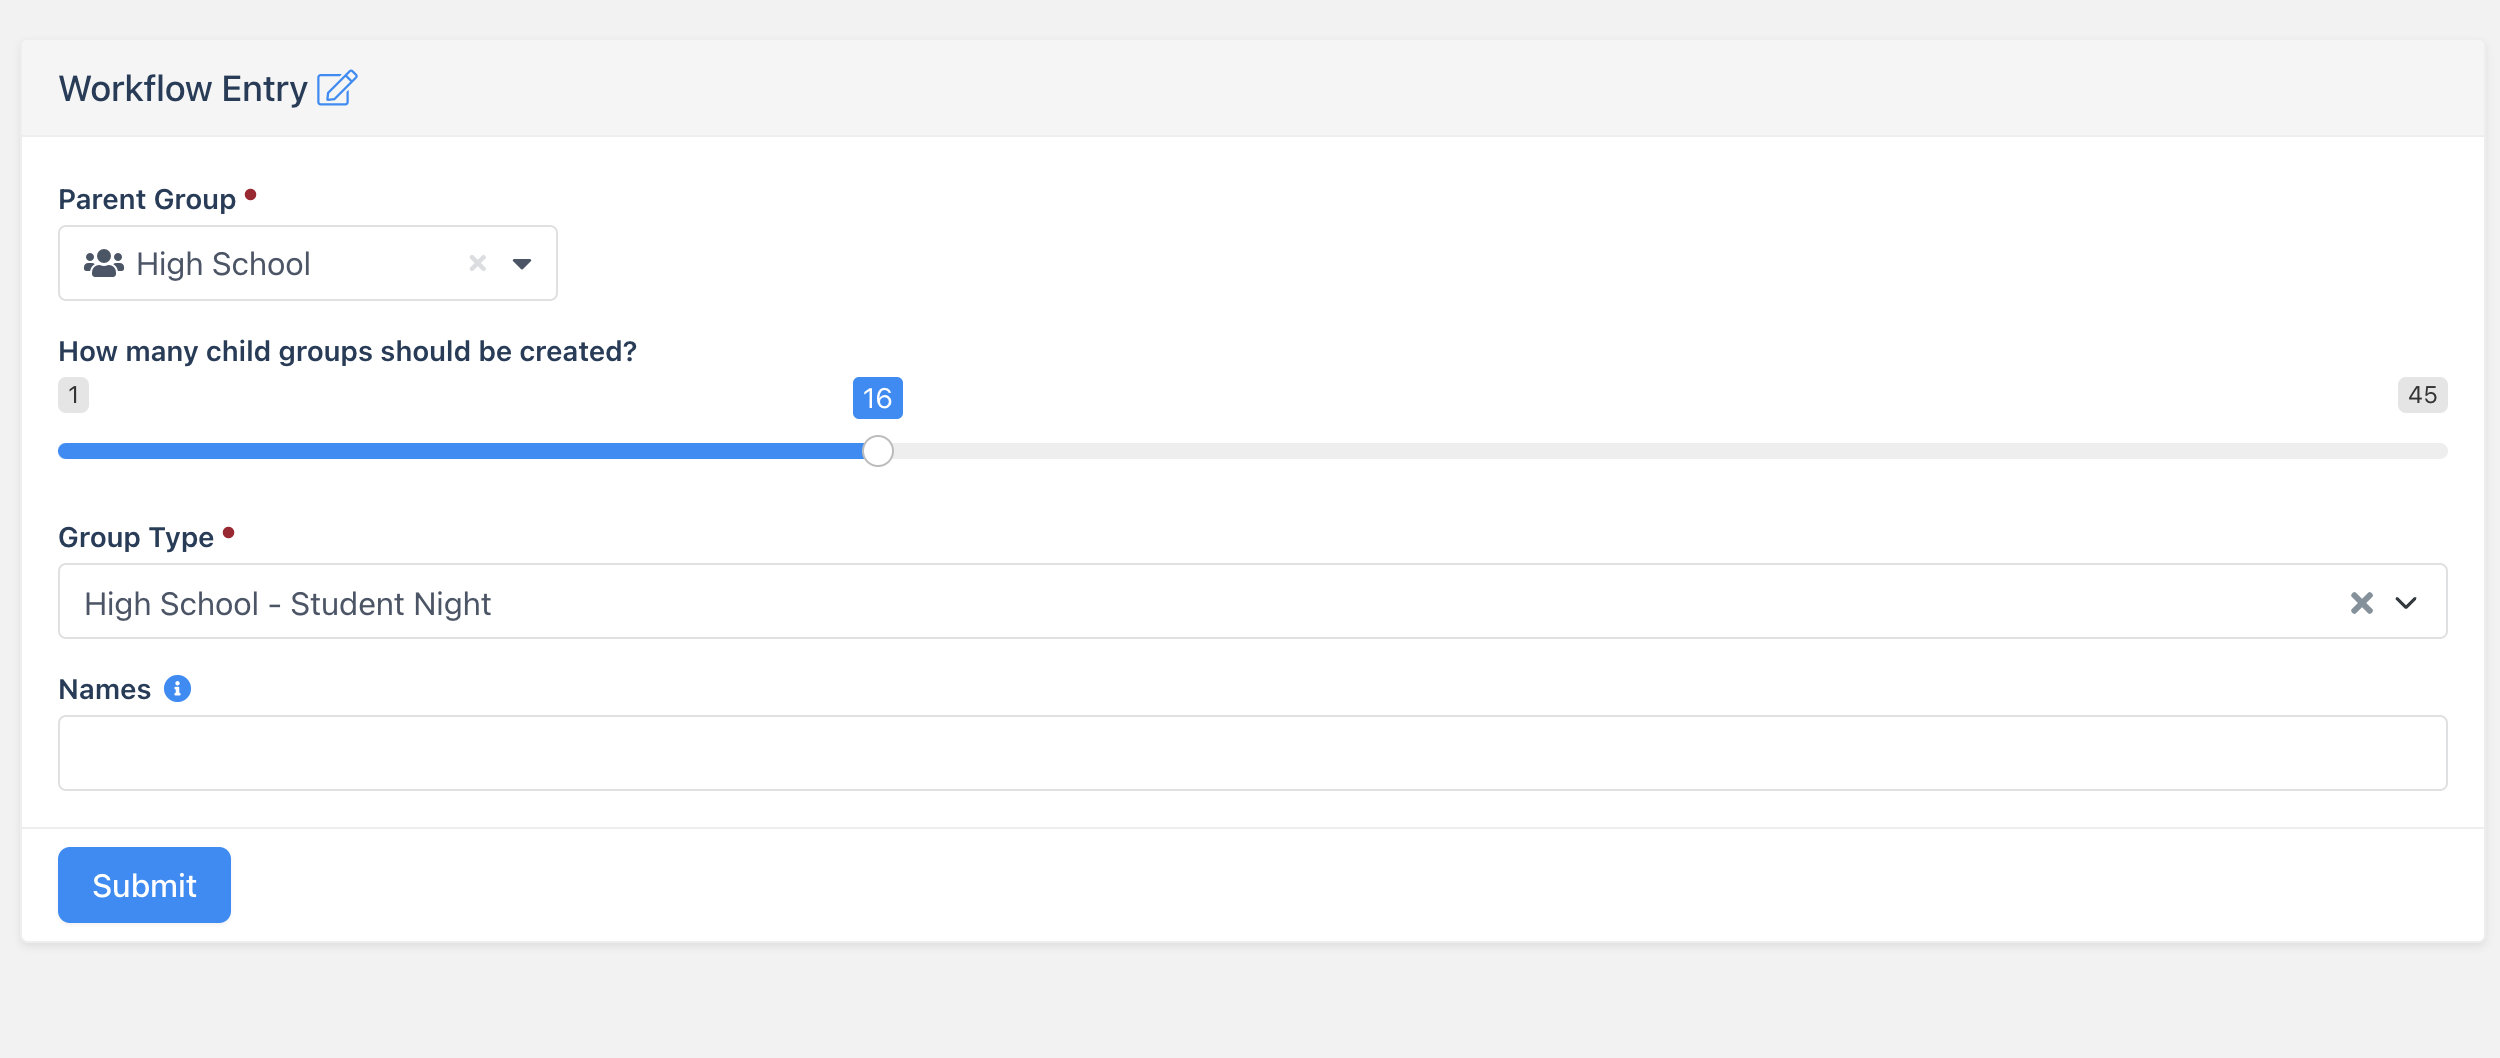
Task: Clear the Group Type selection
Action: point(2361,603)
